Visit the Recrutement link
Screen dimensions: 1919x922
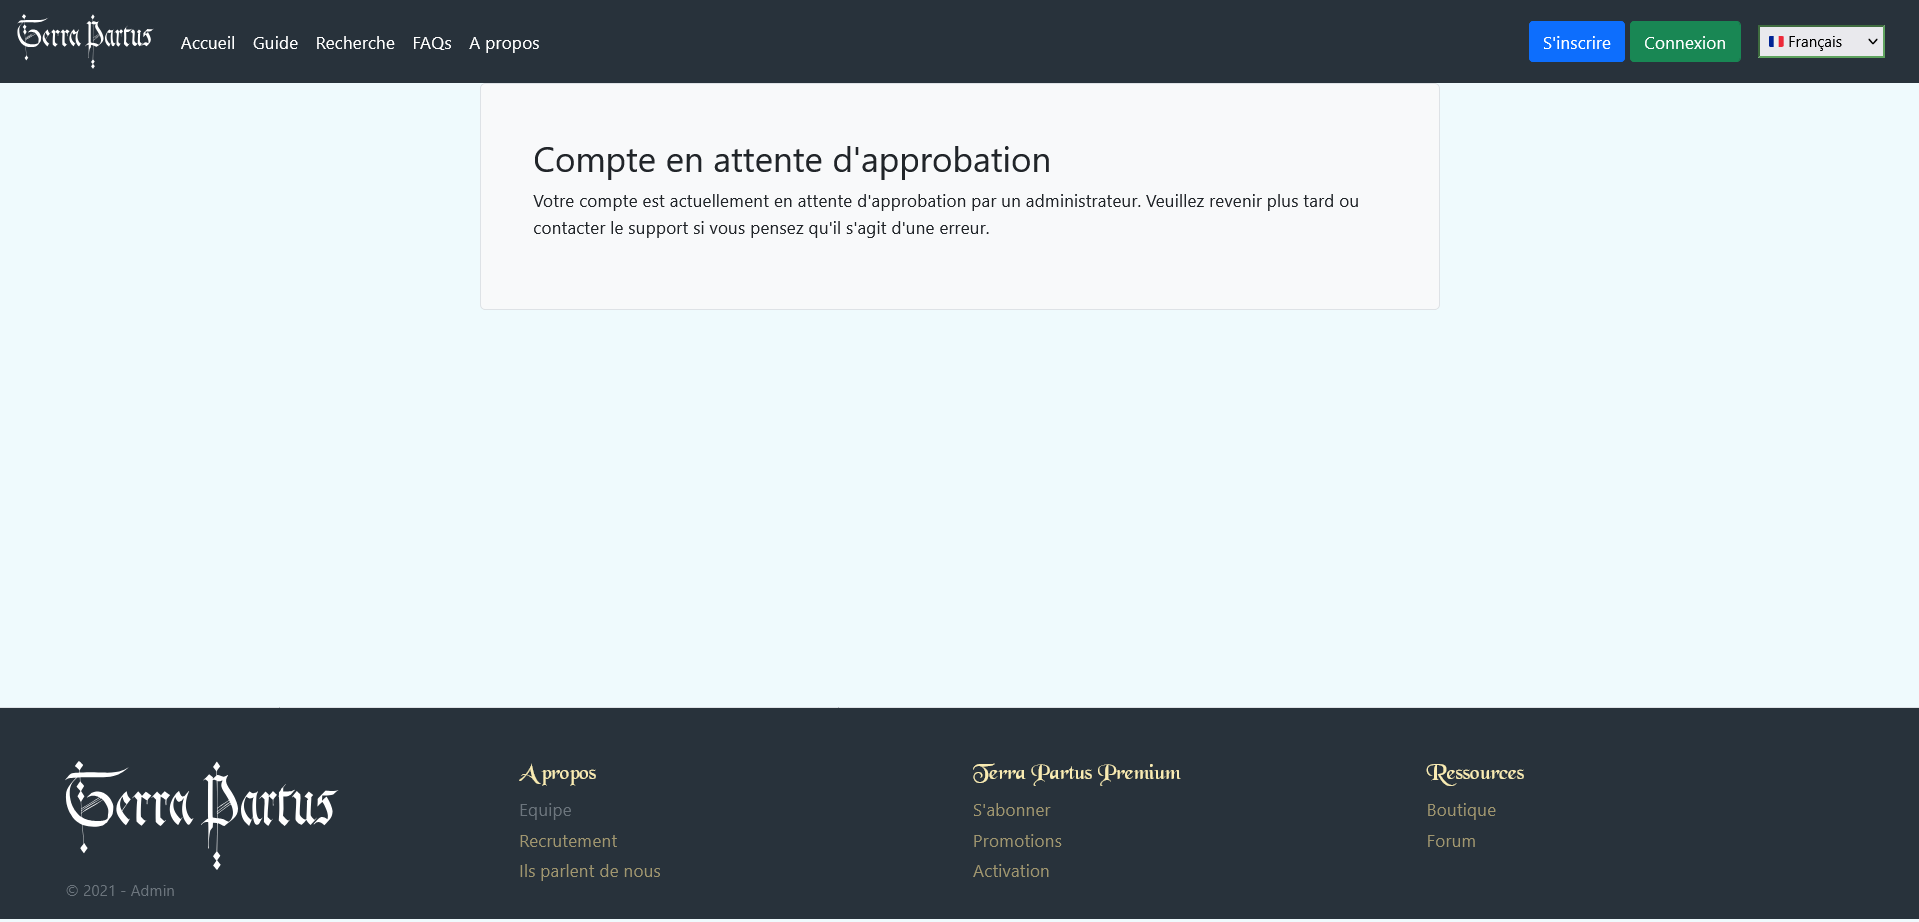[568, 841]
